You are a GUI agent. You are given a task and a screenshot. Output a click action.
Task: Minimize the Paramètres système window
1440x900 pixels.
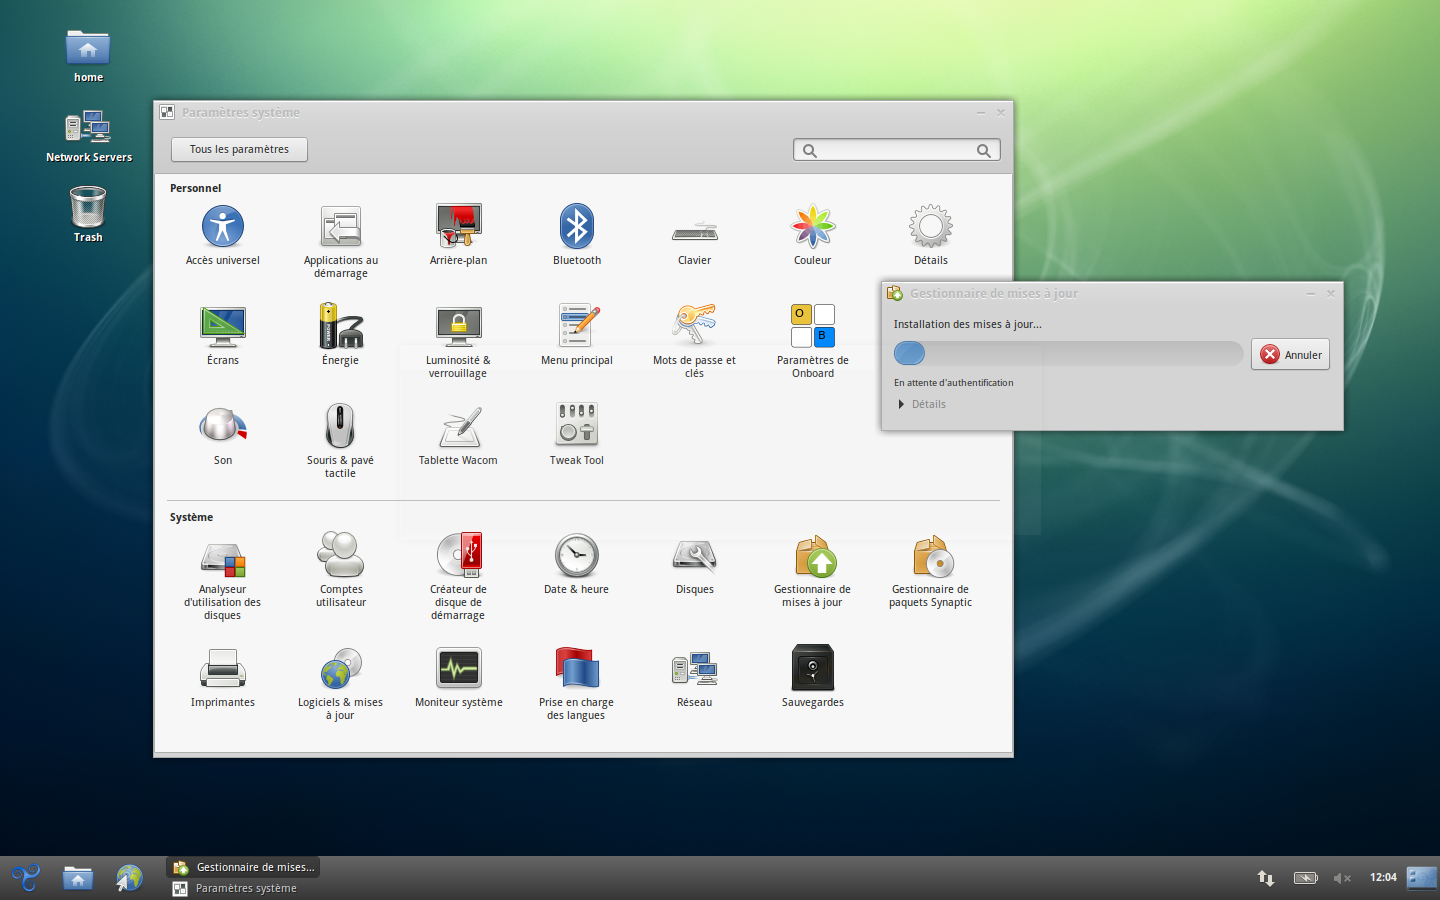pos(981,112)
